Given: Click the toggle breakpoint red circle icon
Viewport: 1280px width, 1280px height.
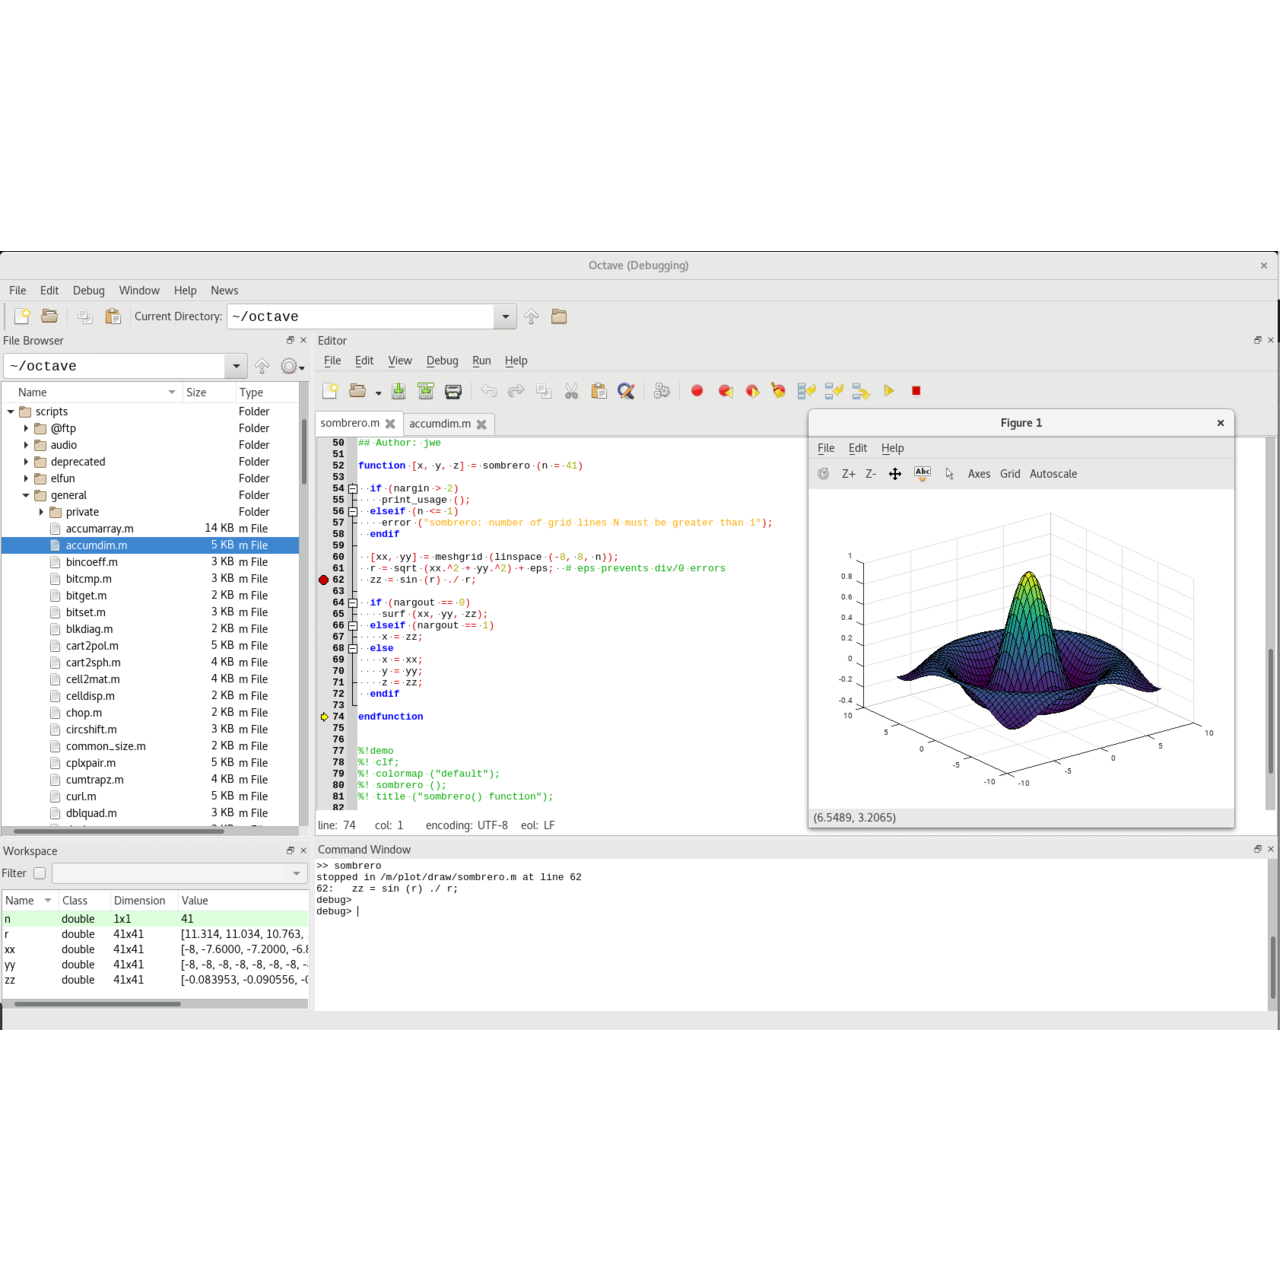Looking at the screenshot, I should (x=697, y=391).
